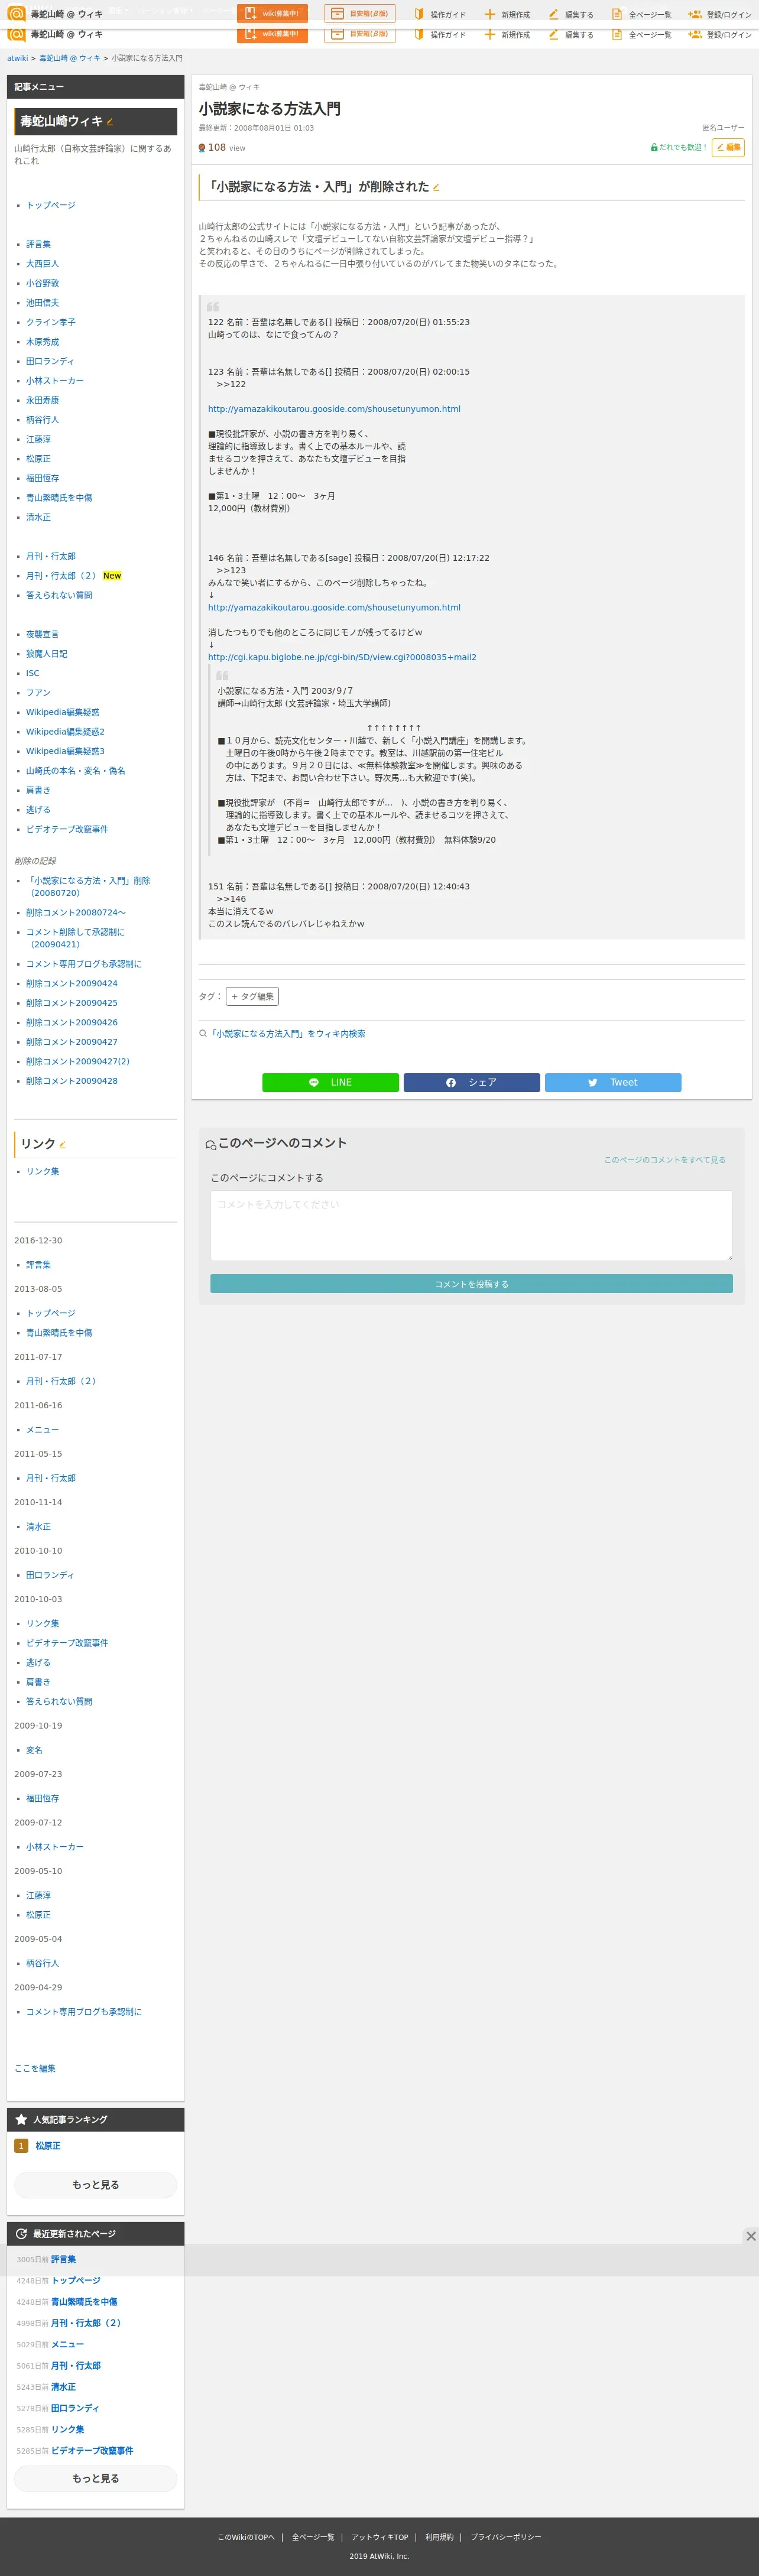Screen dimensions: 759x2576
Task: Click the pencil icon beside the リンク heading
Action: coord(62,1145)
